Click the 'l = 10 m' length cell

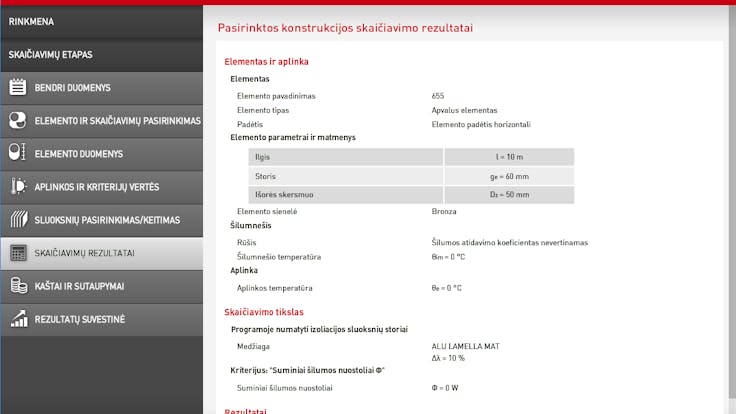[x=509, y=157]
